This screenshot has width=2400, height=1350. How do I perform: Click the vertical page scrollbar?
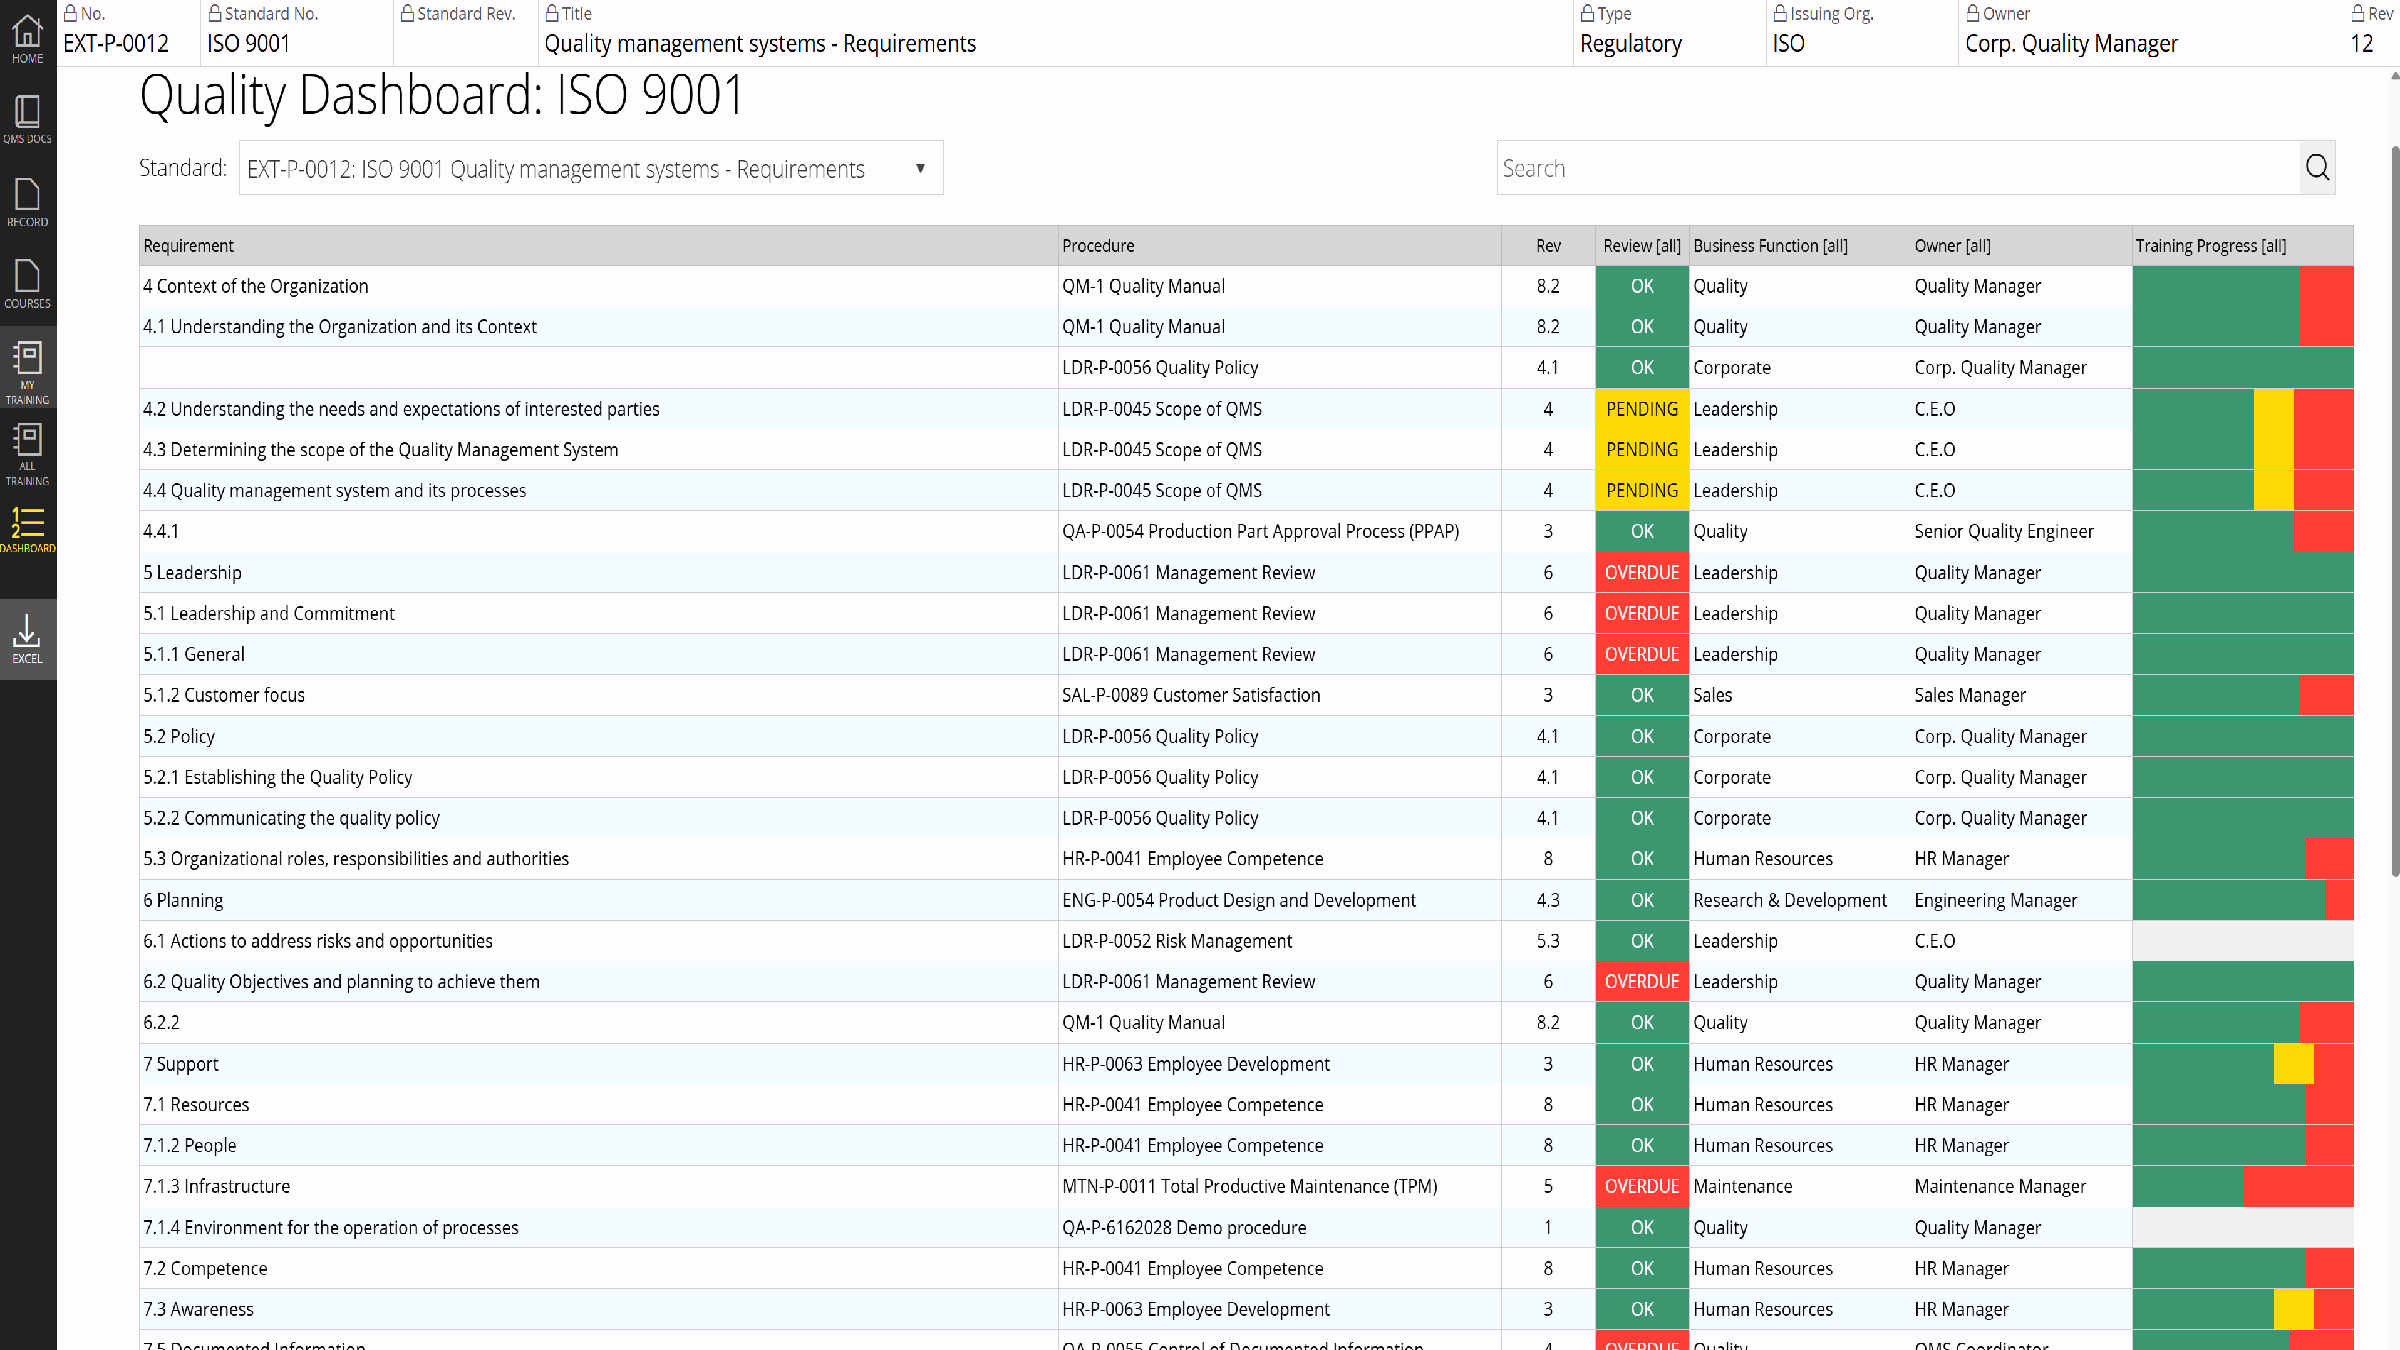pos(2394,510)
